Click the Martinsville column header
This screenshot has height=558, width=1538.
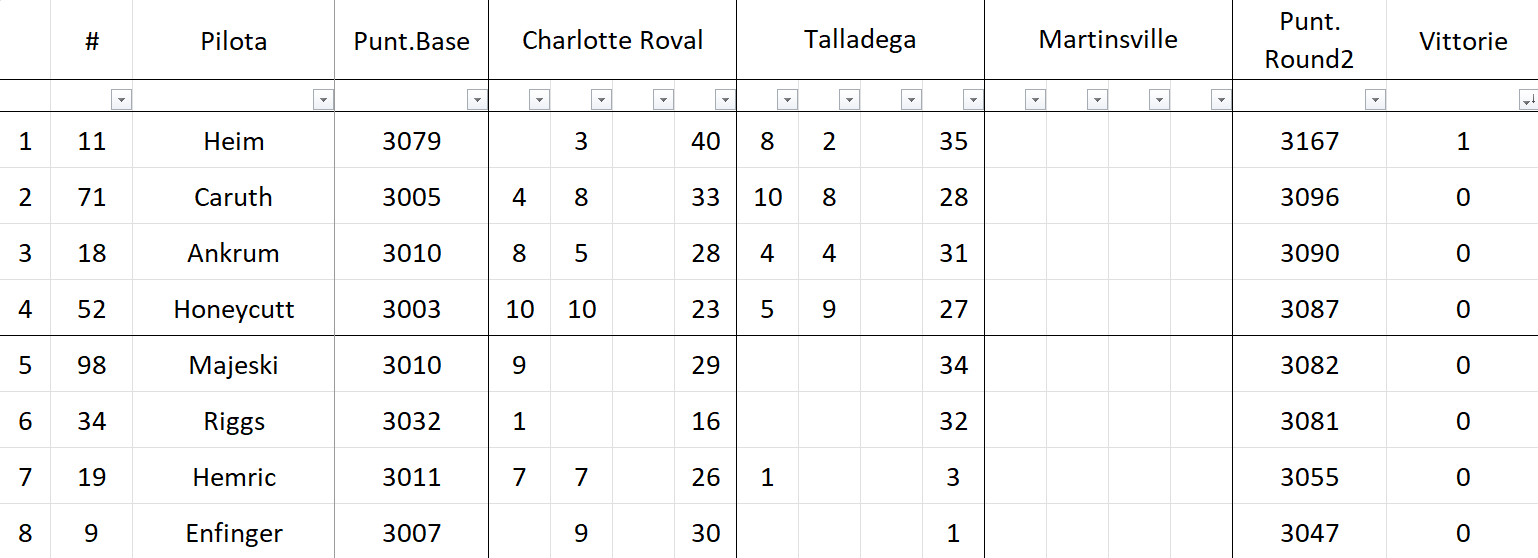(x=1108, y=41)
